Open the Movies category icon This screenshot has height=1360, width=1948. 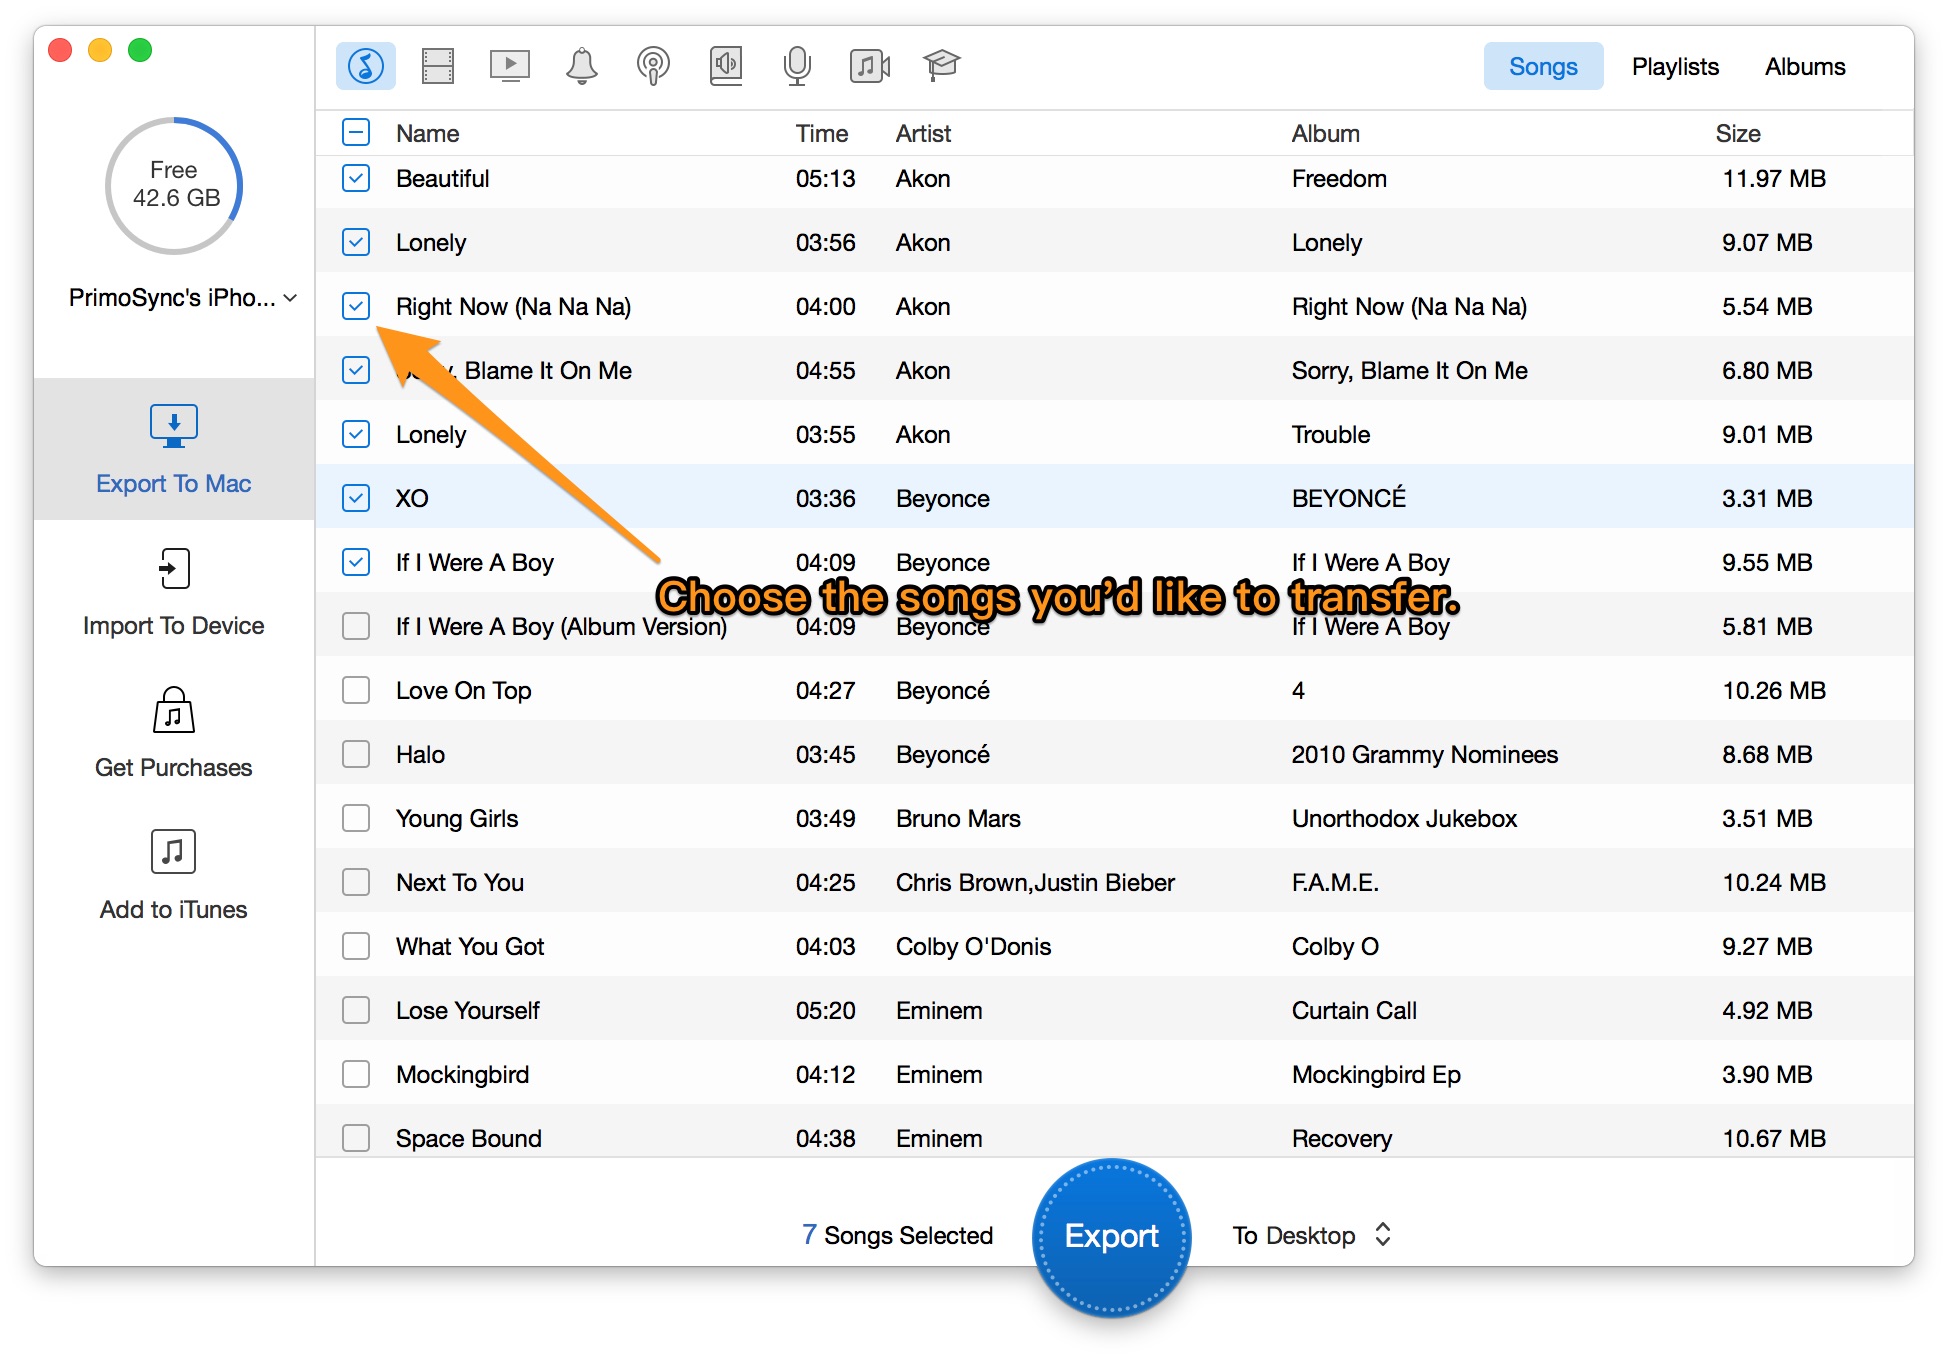point(437,66)
